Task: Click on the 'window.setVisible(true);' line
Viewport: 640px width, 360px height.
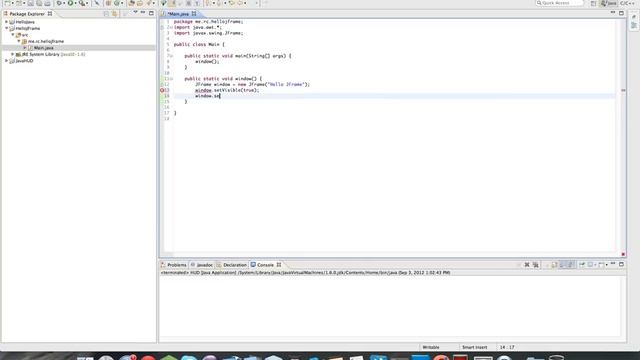Action: coord(227,90)
